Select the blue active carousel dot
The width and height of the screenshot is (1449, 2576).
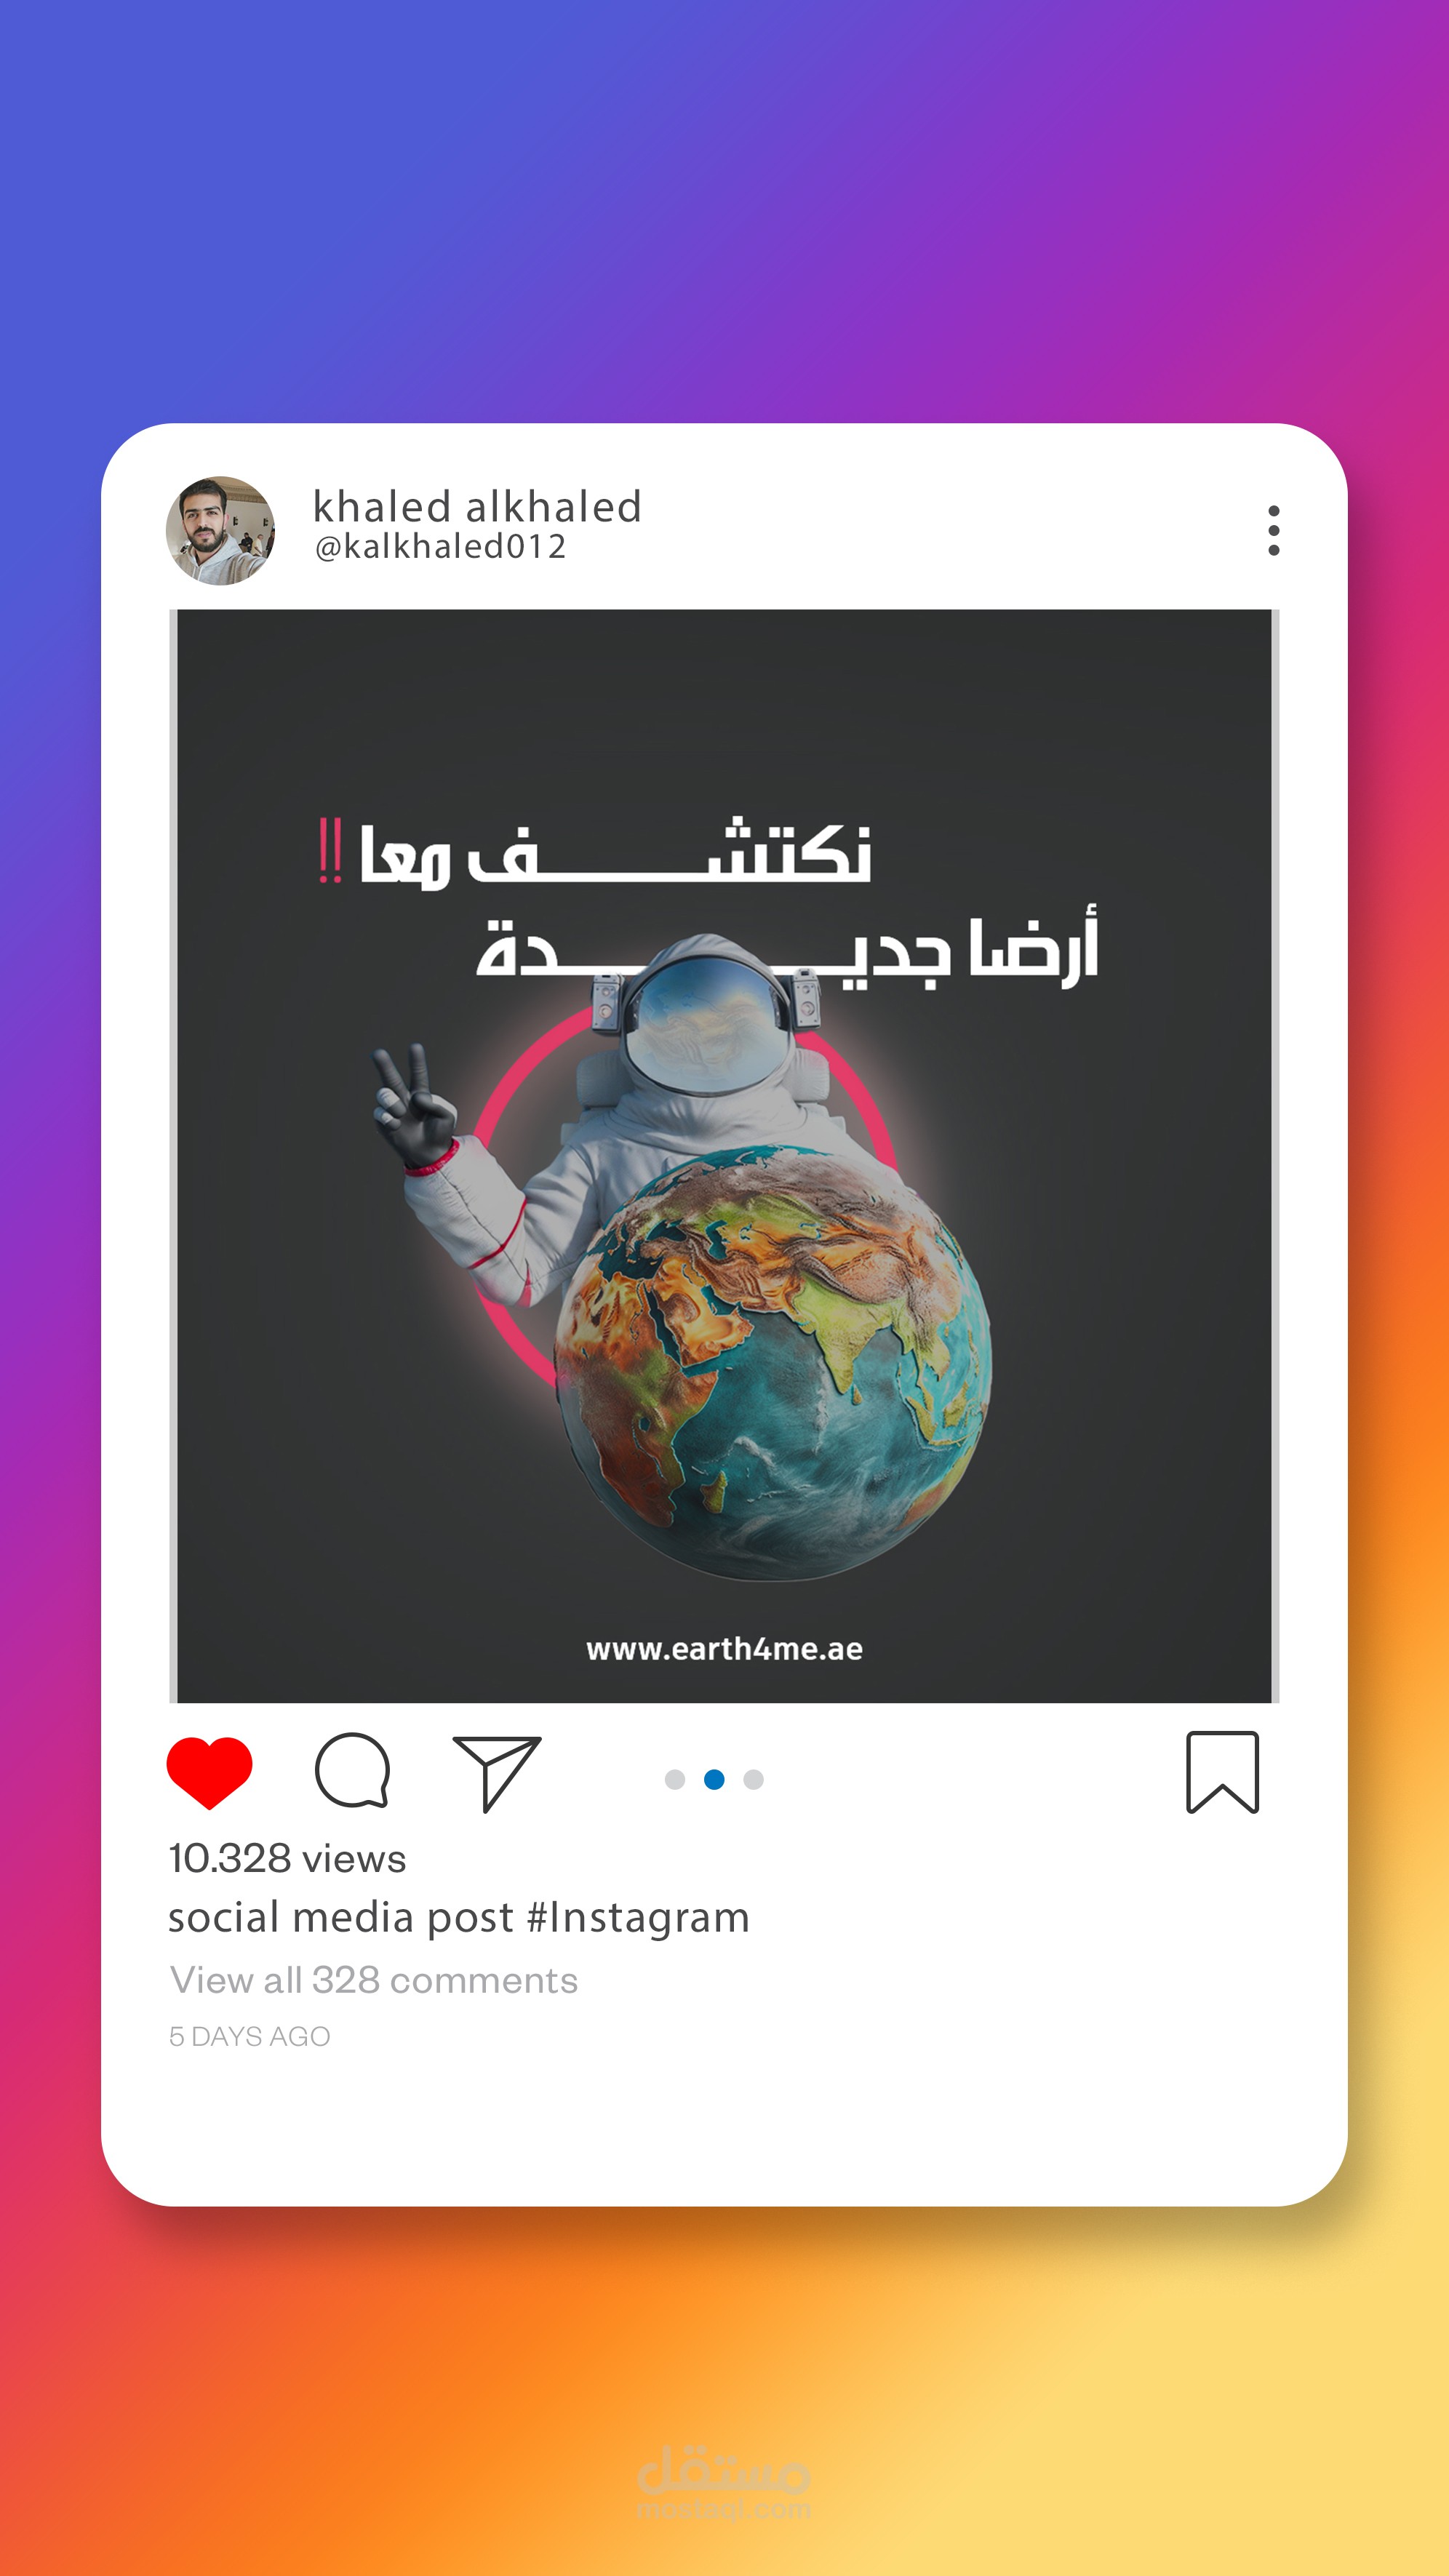click(x=714, y=1779)
